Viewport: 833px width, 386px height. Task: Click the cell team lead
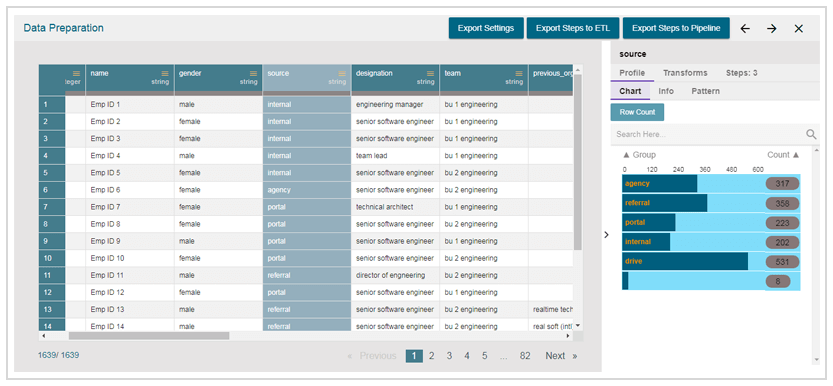tap(395, 156)
